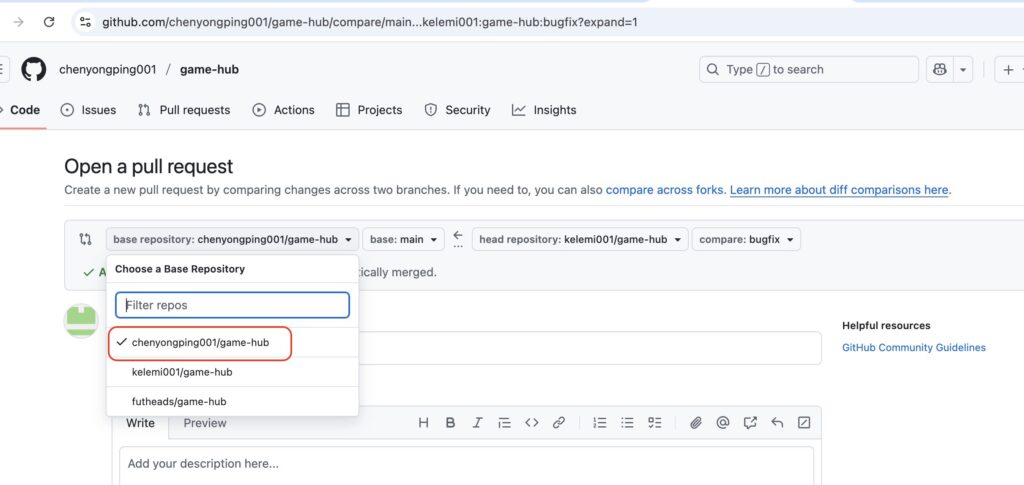Apply bold formatting in the editor
This screenshot has height=485, width=1024.
pos(450,423)
